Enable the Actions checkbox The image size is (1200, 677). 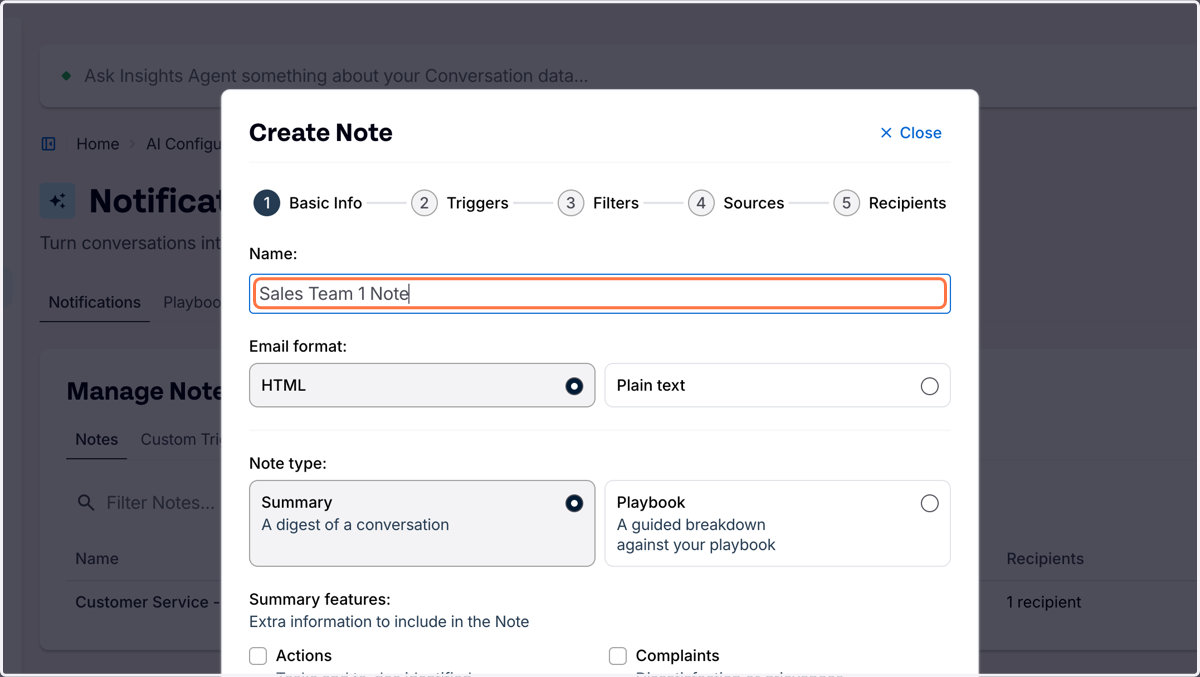point(258,656)
